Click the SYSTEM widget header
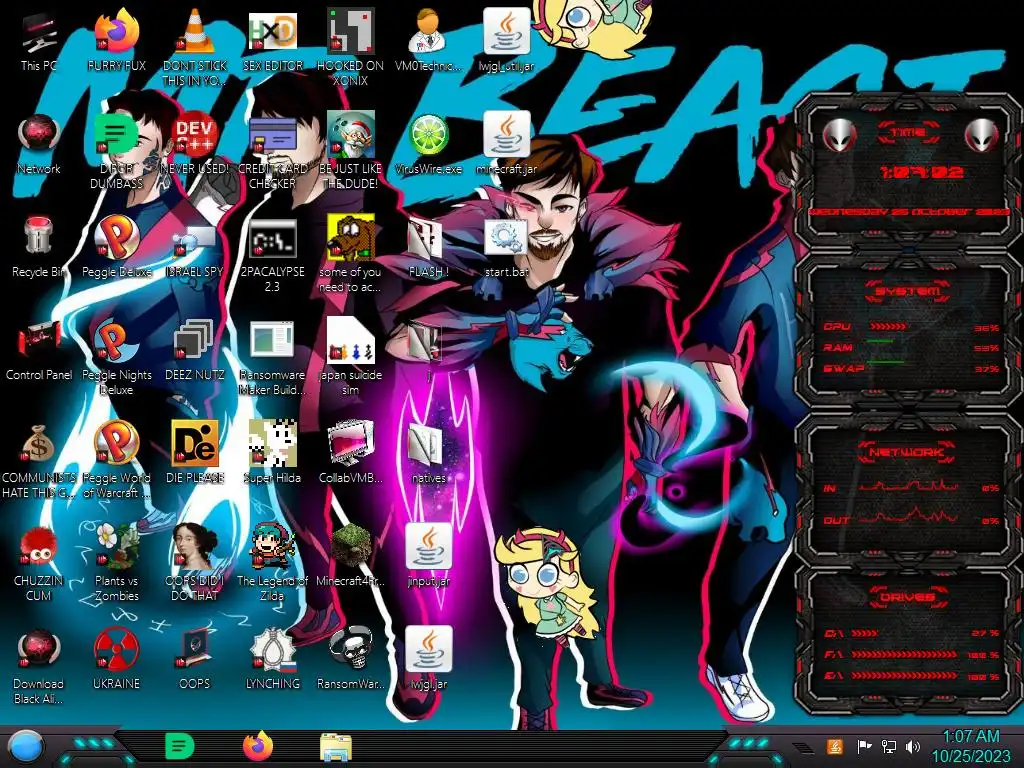1024x768 pixels. [x=908, y=291]
